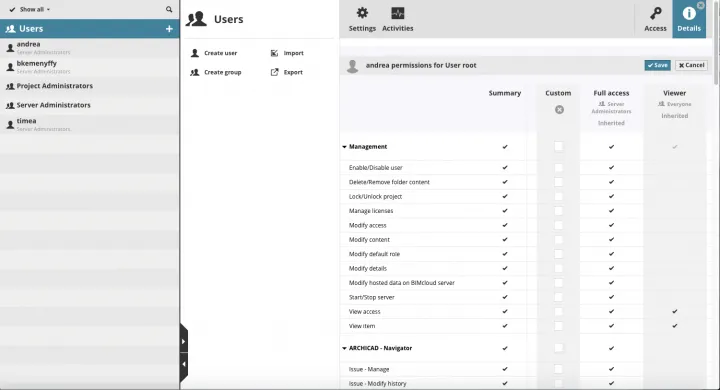Click the Create group link
The height and width of the screenshot is (390, 720).
[x=223, y=72]
